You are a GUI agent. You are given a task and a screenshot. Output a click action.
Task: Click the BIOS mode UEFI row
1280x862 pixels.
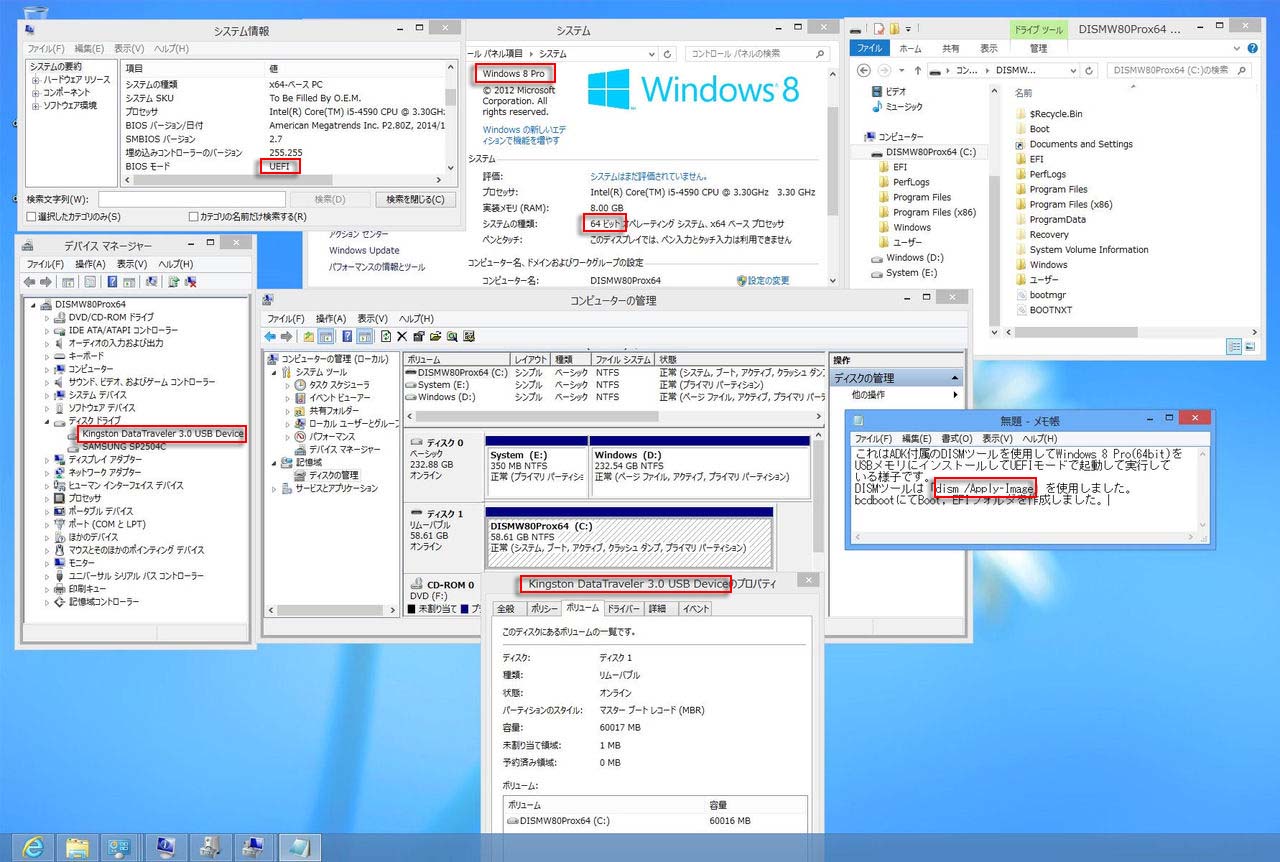tap(284, 166)
